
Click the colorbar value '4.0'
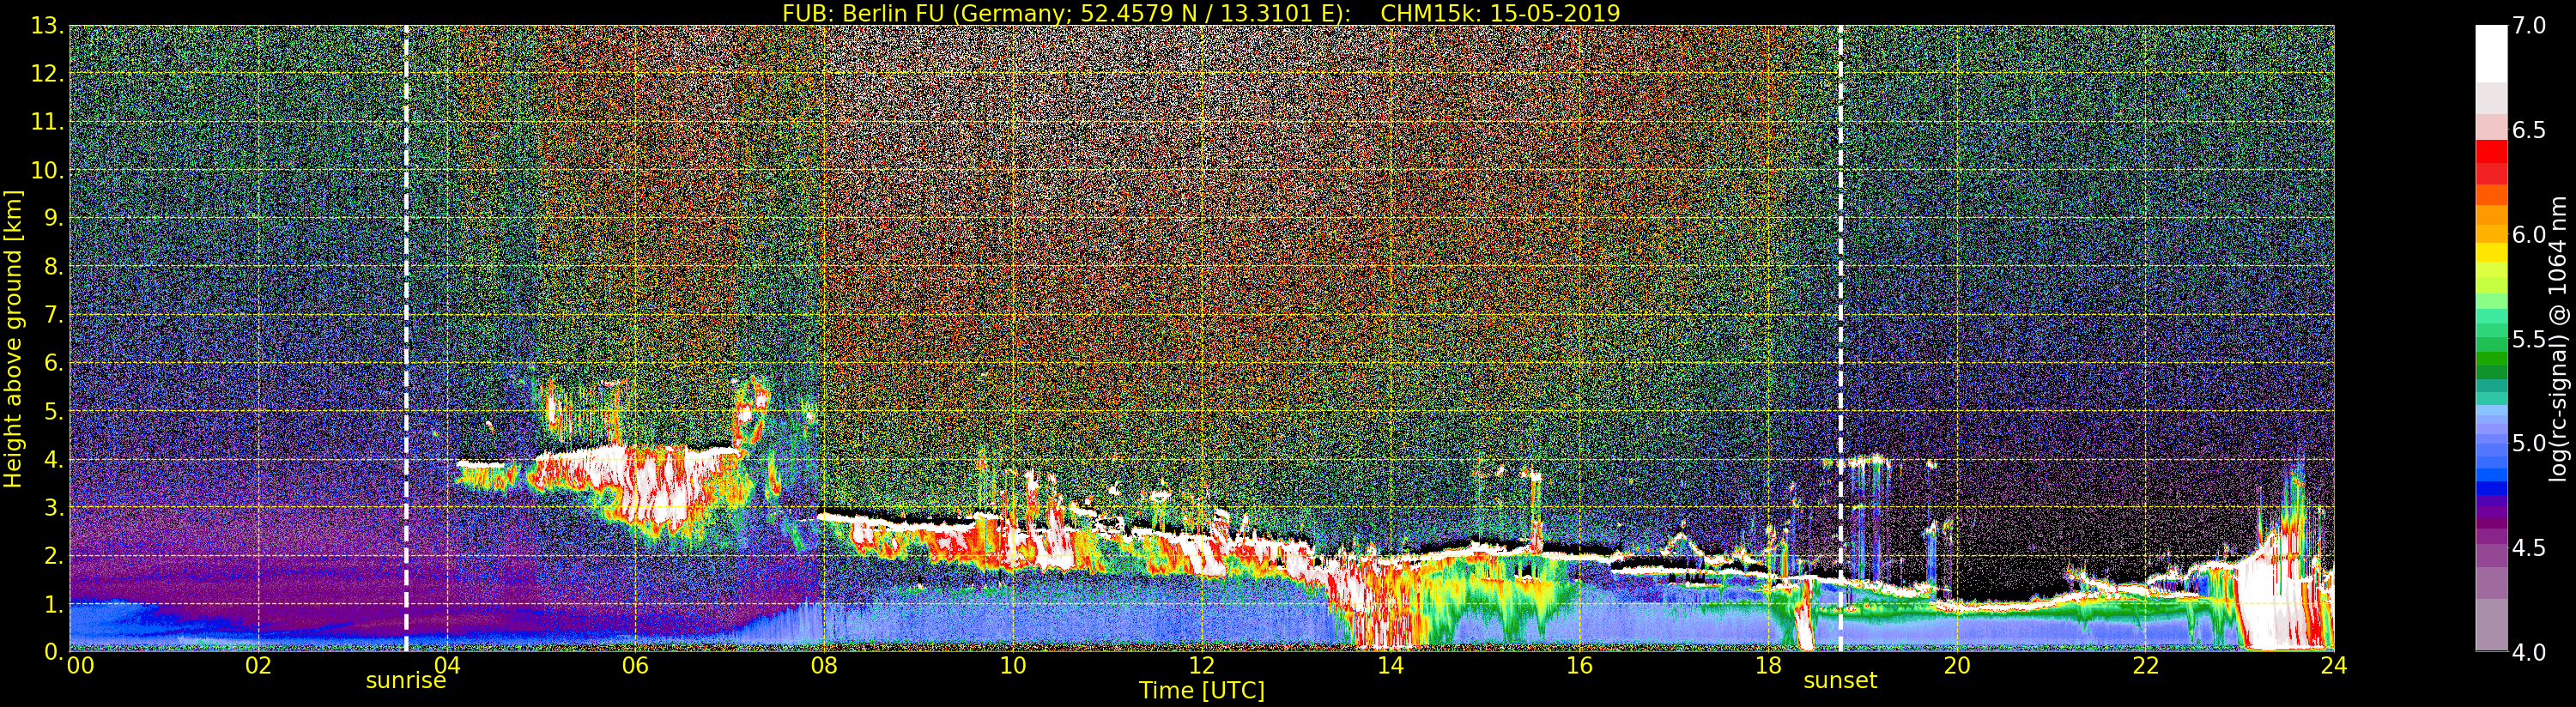[x=2529, y=652]
